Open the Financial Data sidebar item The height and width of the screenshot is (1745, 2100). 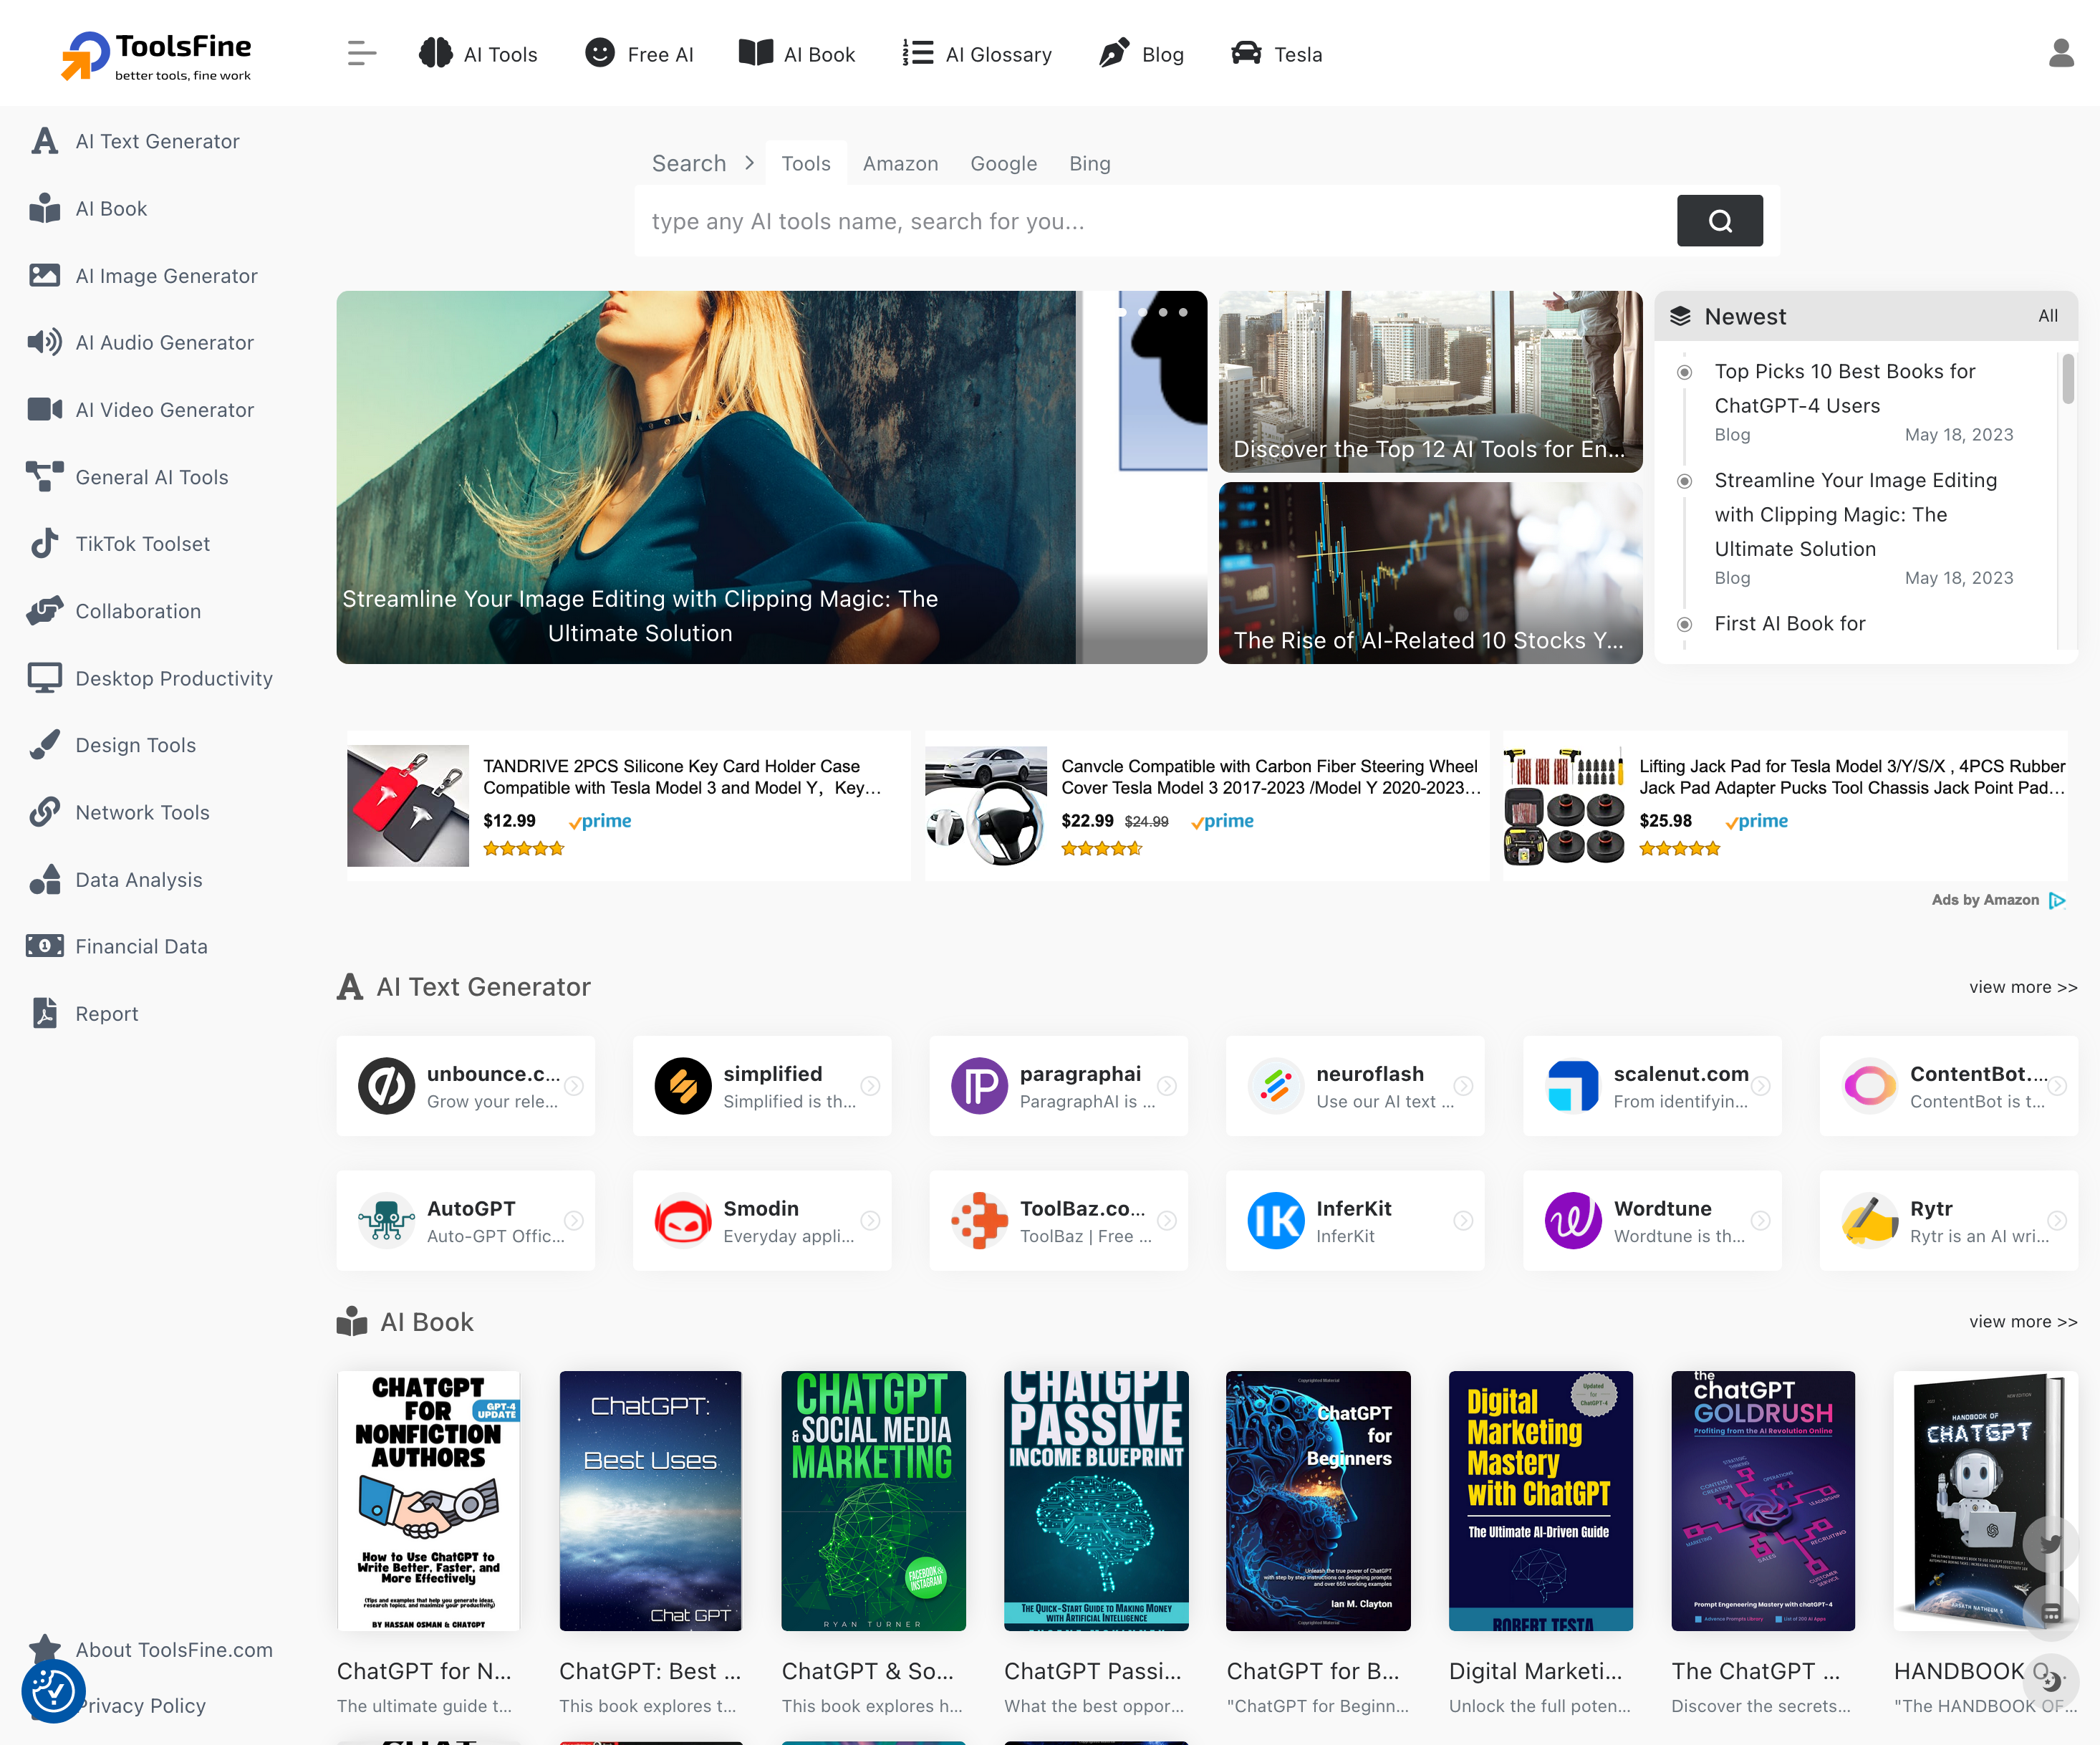pos(141,946)
